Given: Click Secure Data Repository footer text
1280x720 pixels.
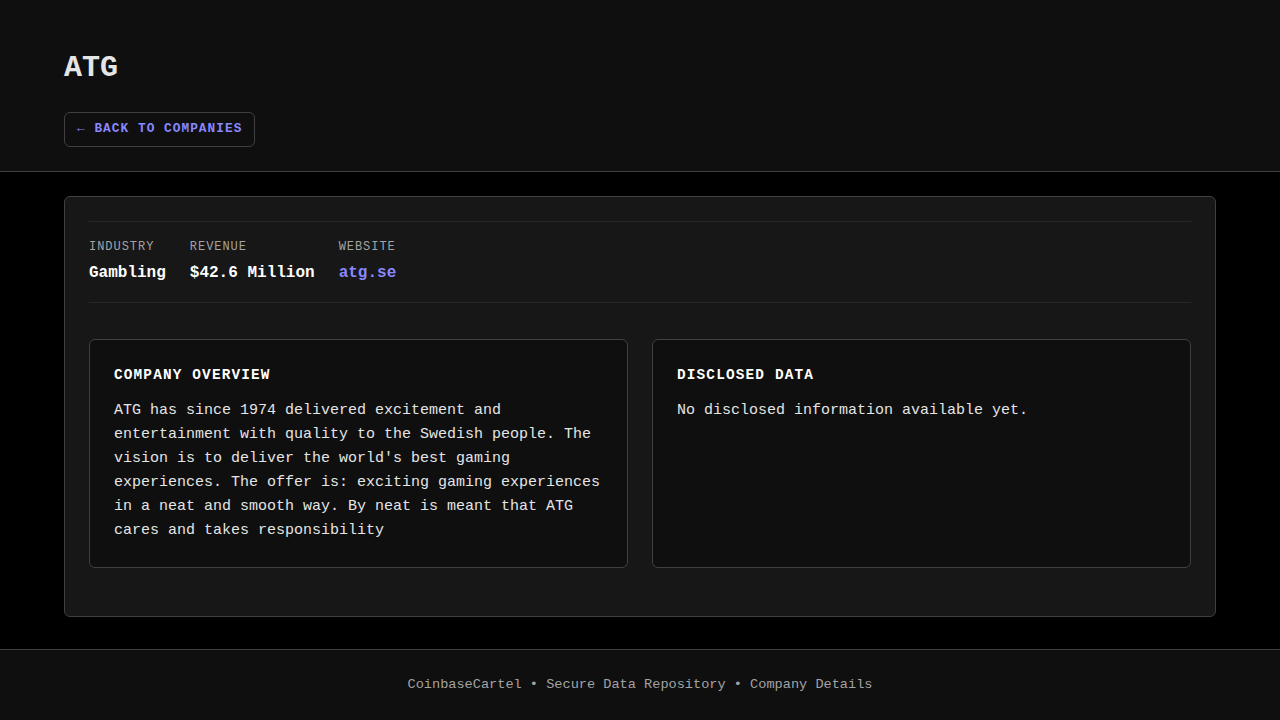Looking at the screenshot, I should point(635,684).
